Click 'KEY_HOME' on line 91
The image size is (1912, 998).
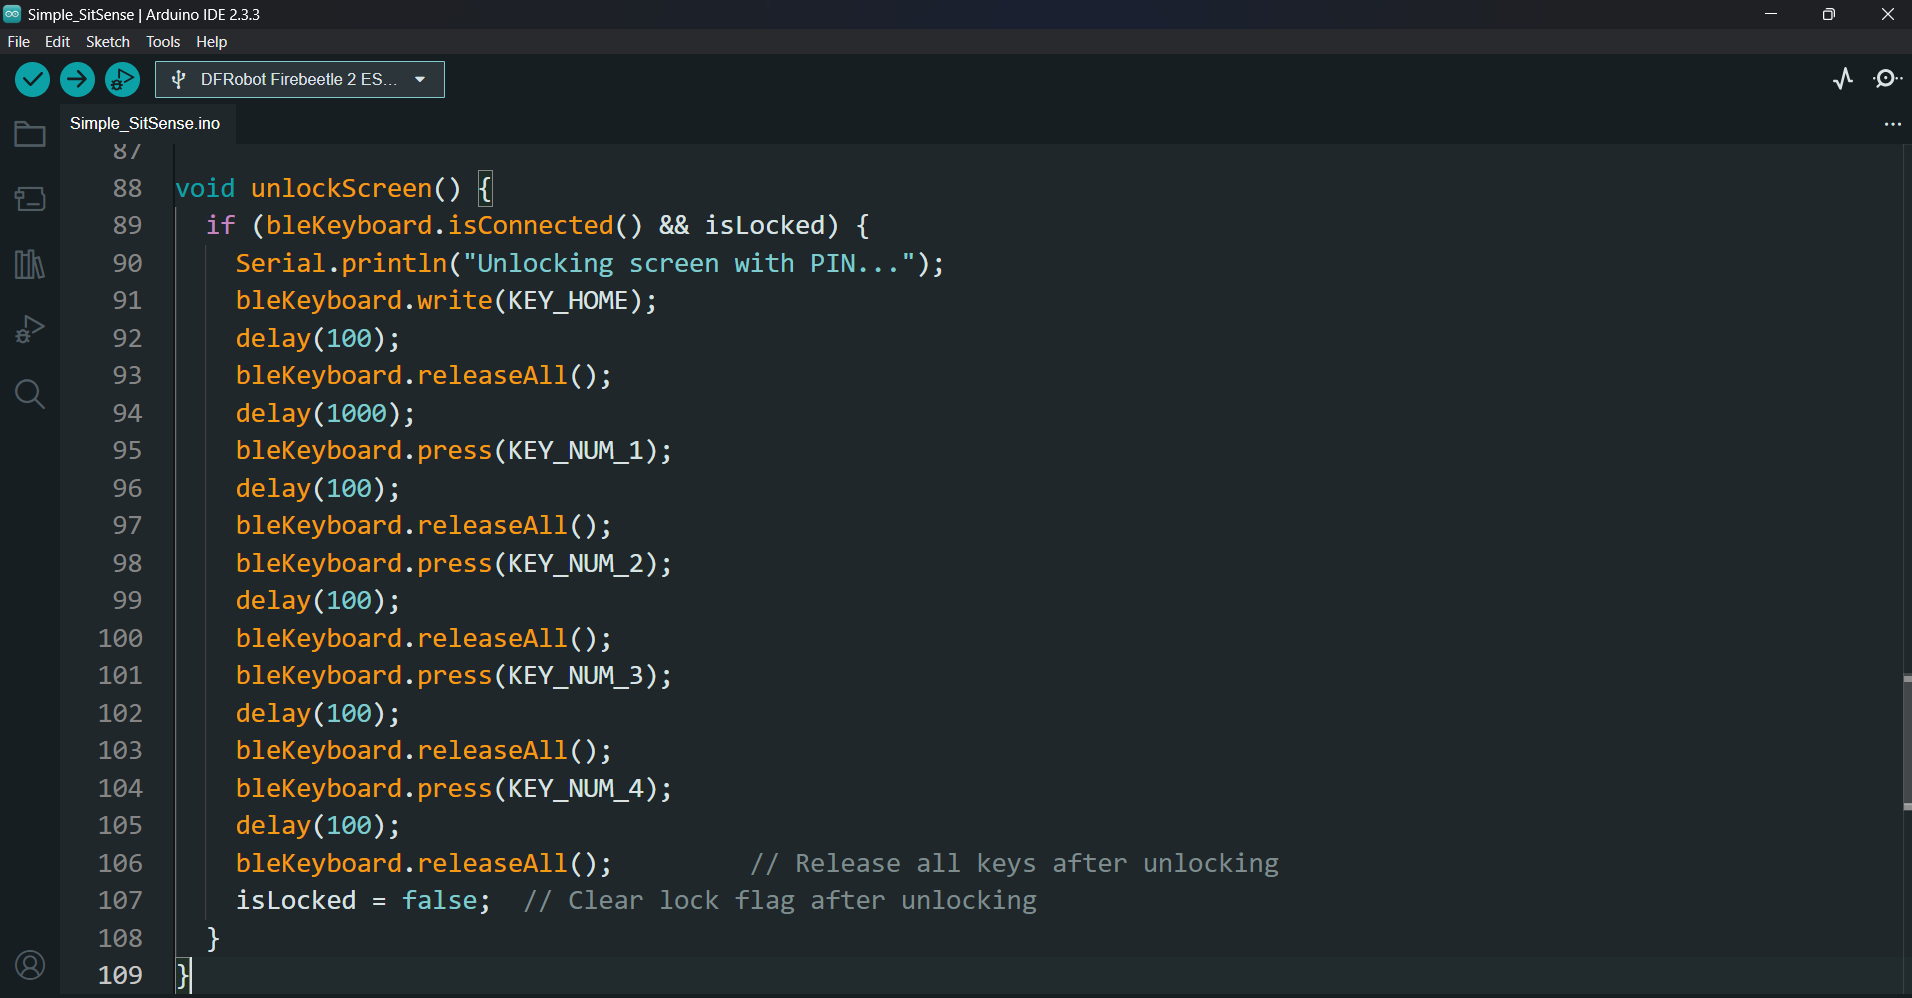568,301
